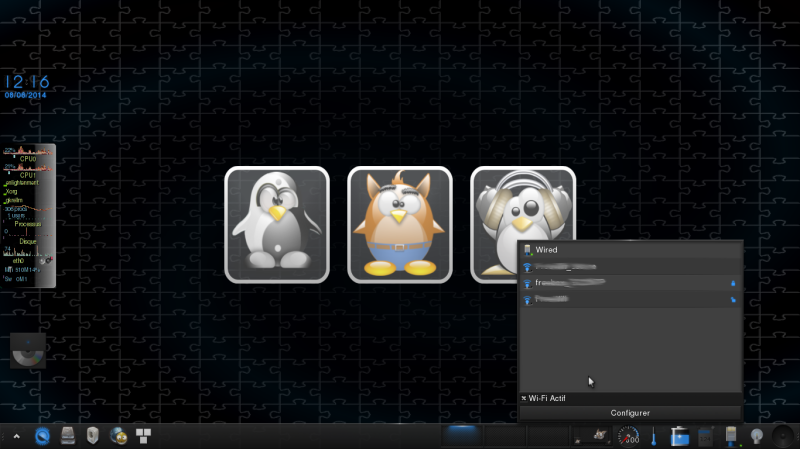Click the orange owl desktop icon
The height and width of the screenshot is (449, 800).
(x=399, y=224)
